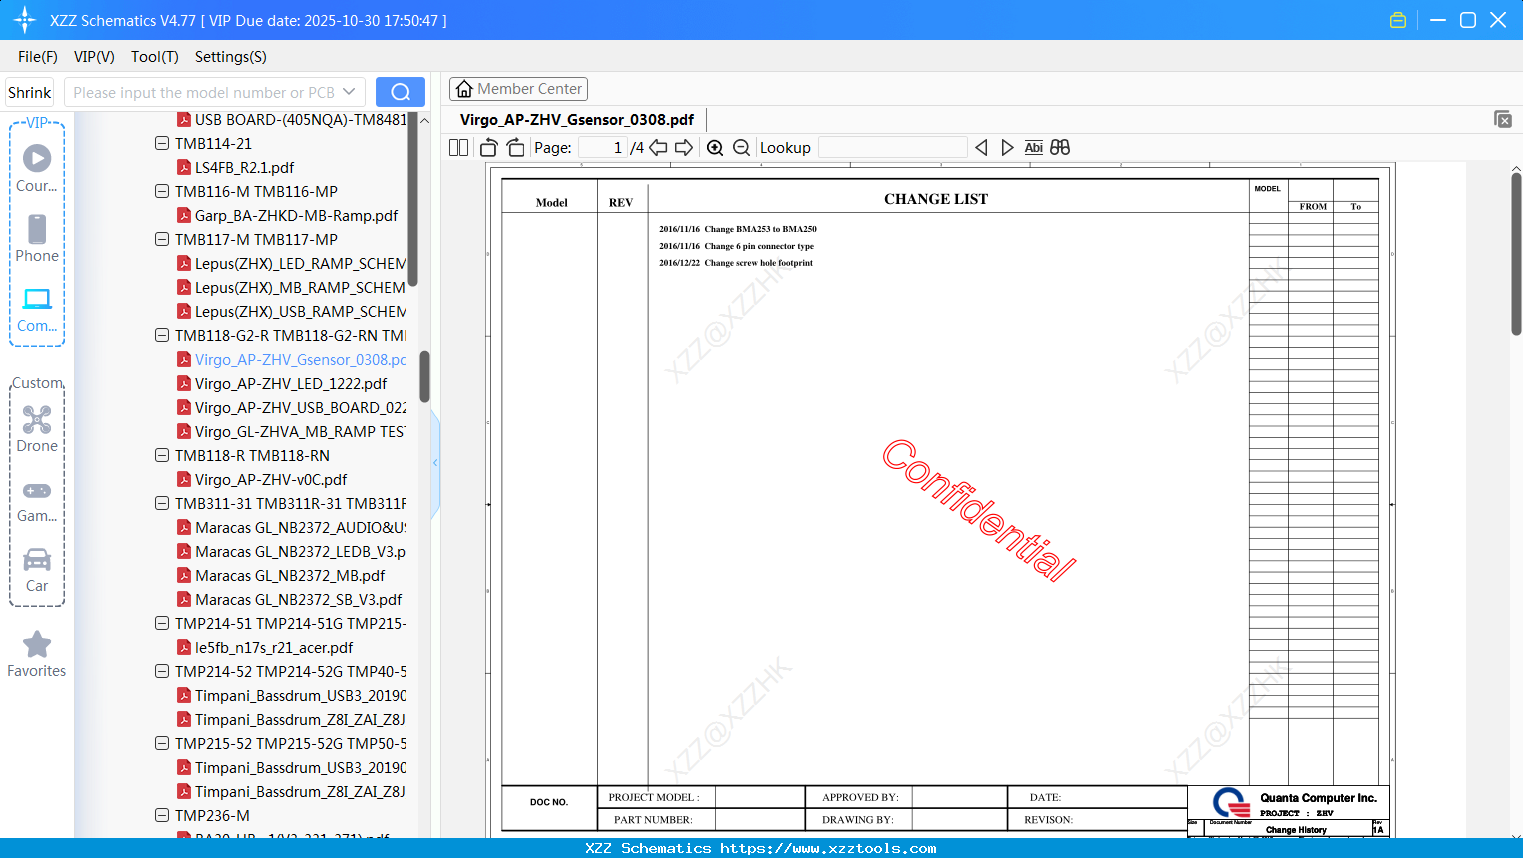Go to previous page arrow

coord(658,148)
